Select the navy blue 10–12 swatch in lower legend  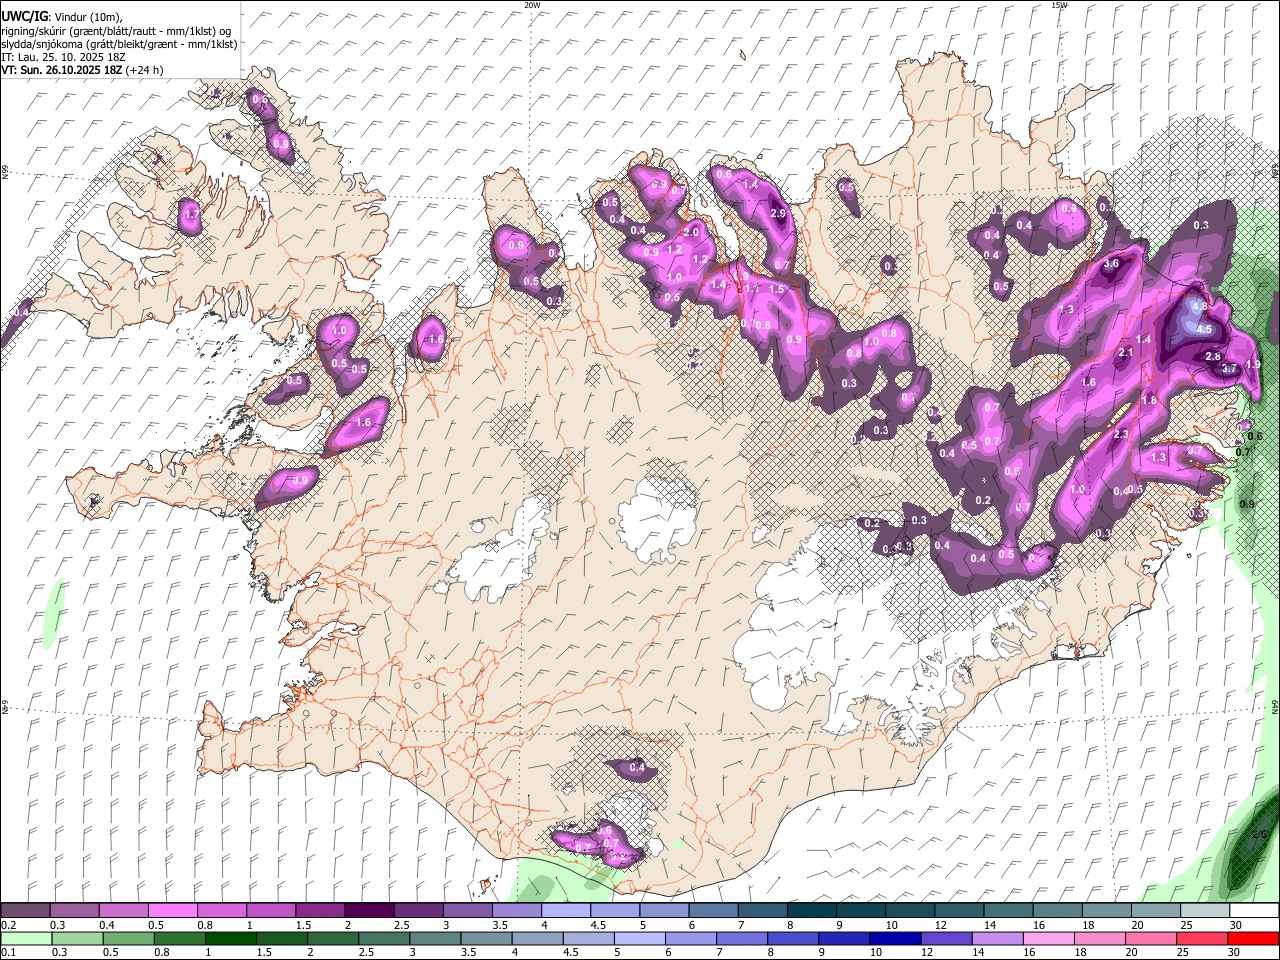(x=895, y=938)
